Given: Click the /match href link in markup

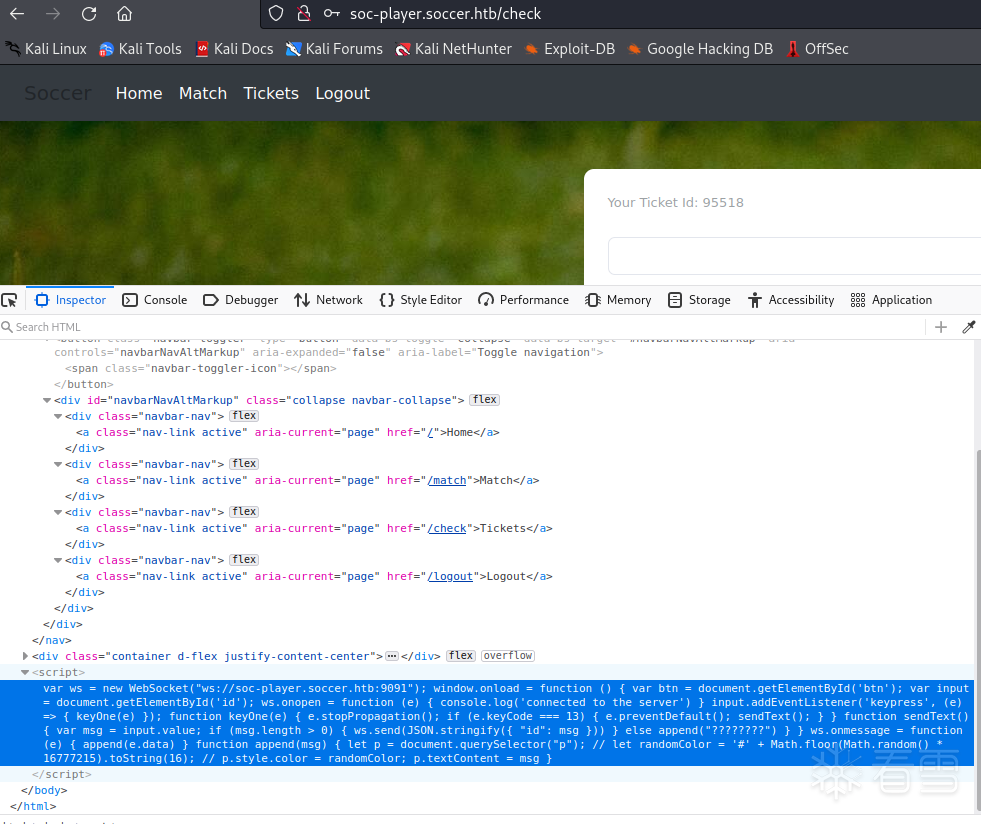Looking at the screenshot, I should (x=447, y=481).
